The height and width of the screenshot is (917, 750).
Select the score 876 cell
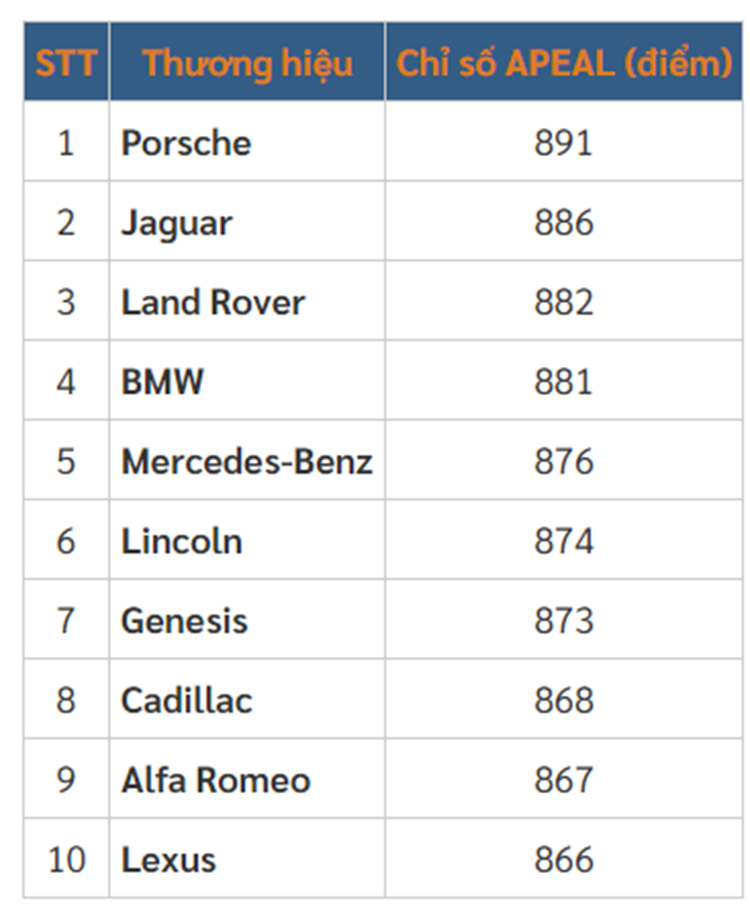564,461
